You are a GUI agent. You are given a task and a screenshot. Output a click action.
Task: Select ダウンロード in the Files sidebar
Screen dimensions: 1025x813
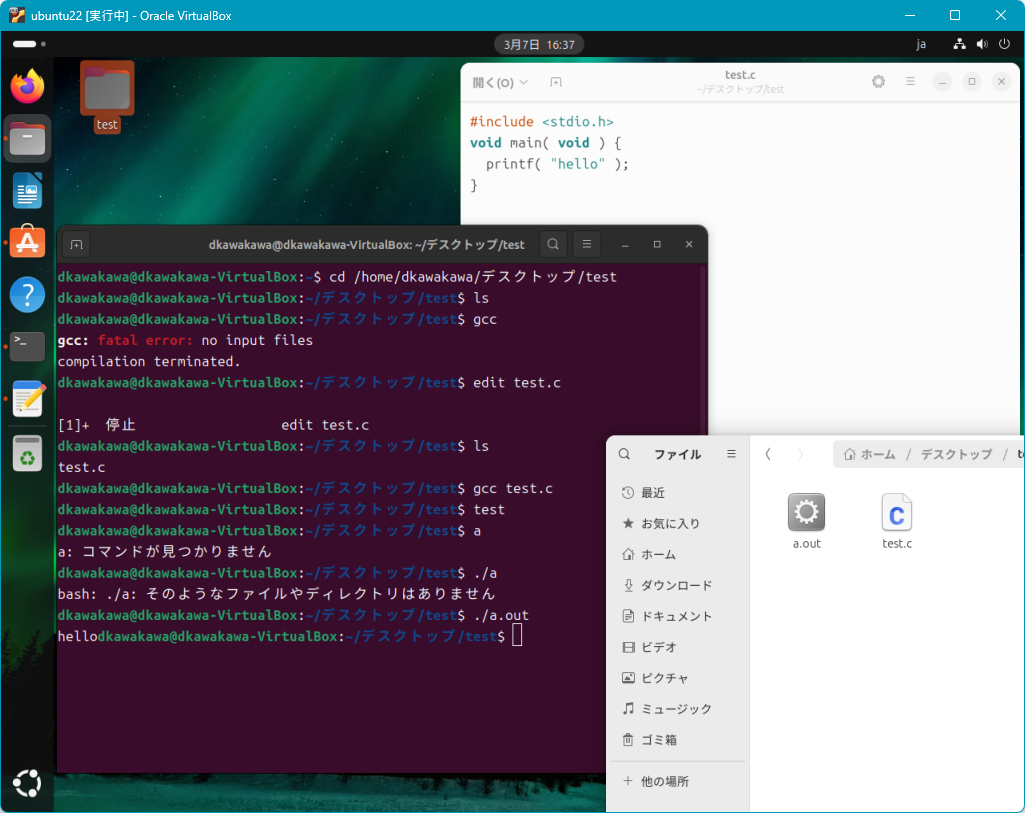click(x=676, y=586)
